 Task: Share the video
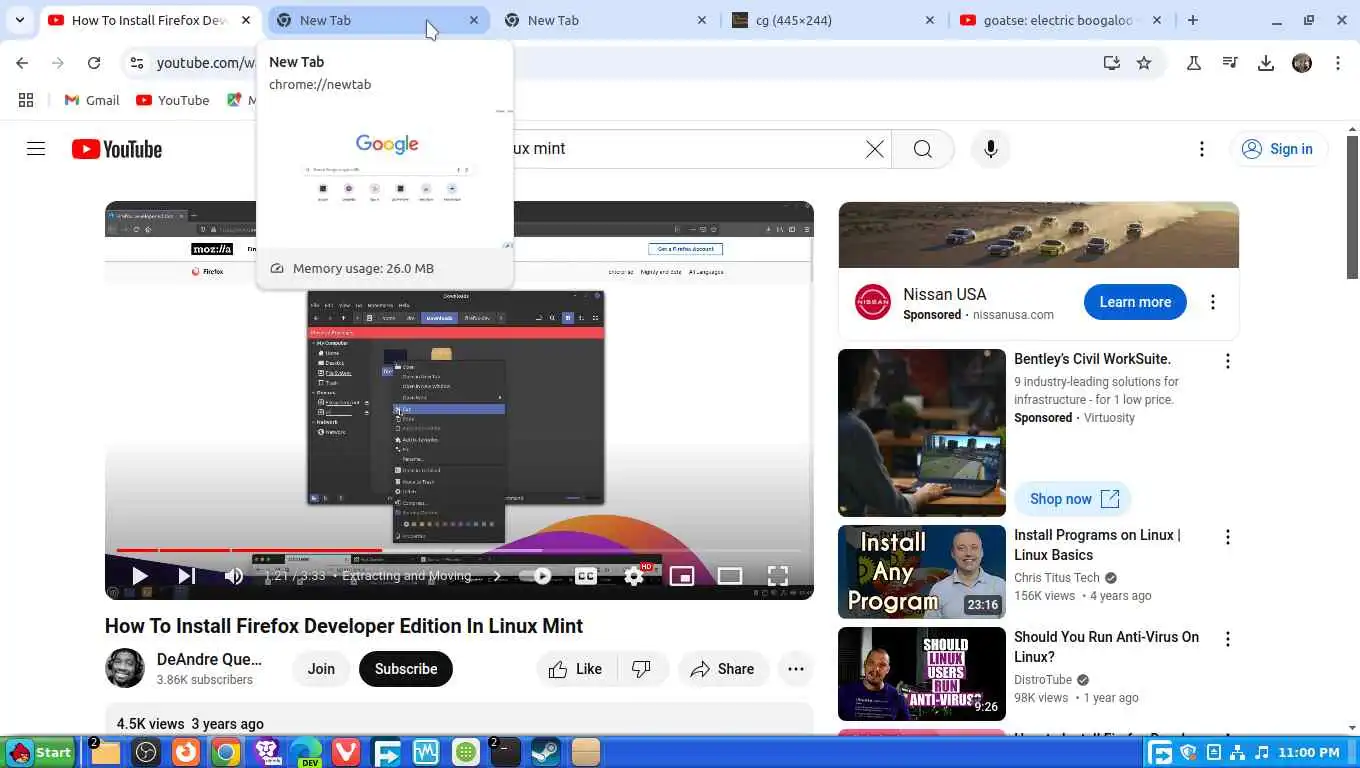(x=723, y=669)
